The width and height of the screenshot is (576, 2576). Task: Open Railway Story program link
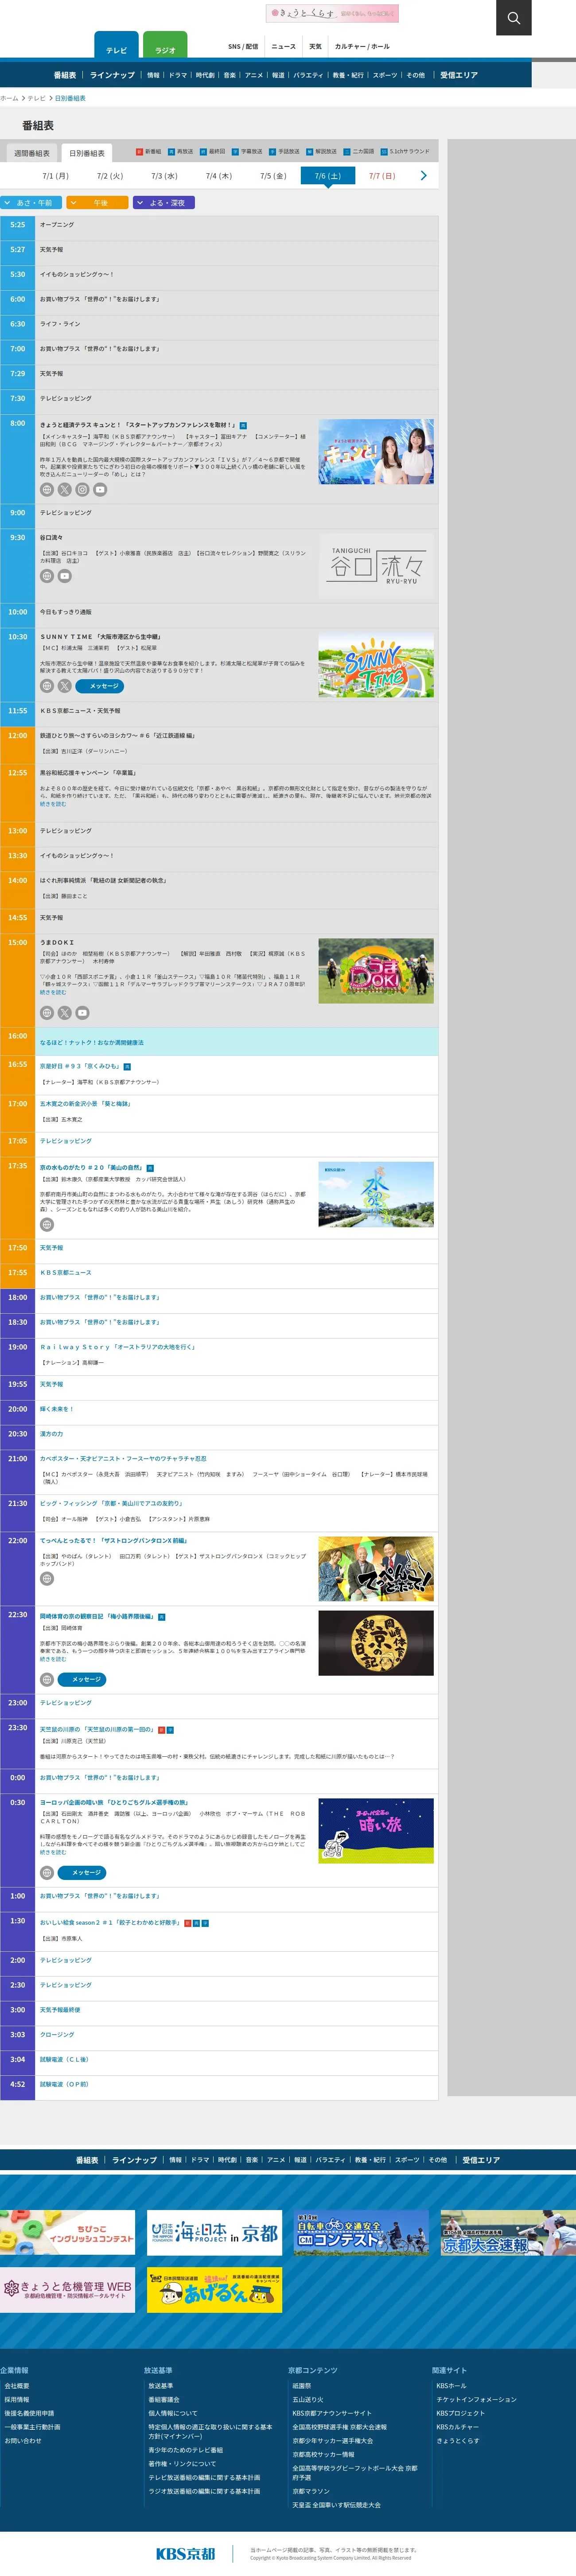(x=117, y=1346)
